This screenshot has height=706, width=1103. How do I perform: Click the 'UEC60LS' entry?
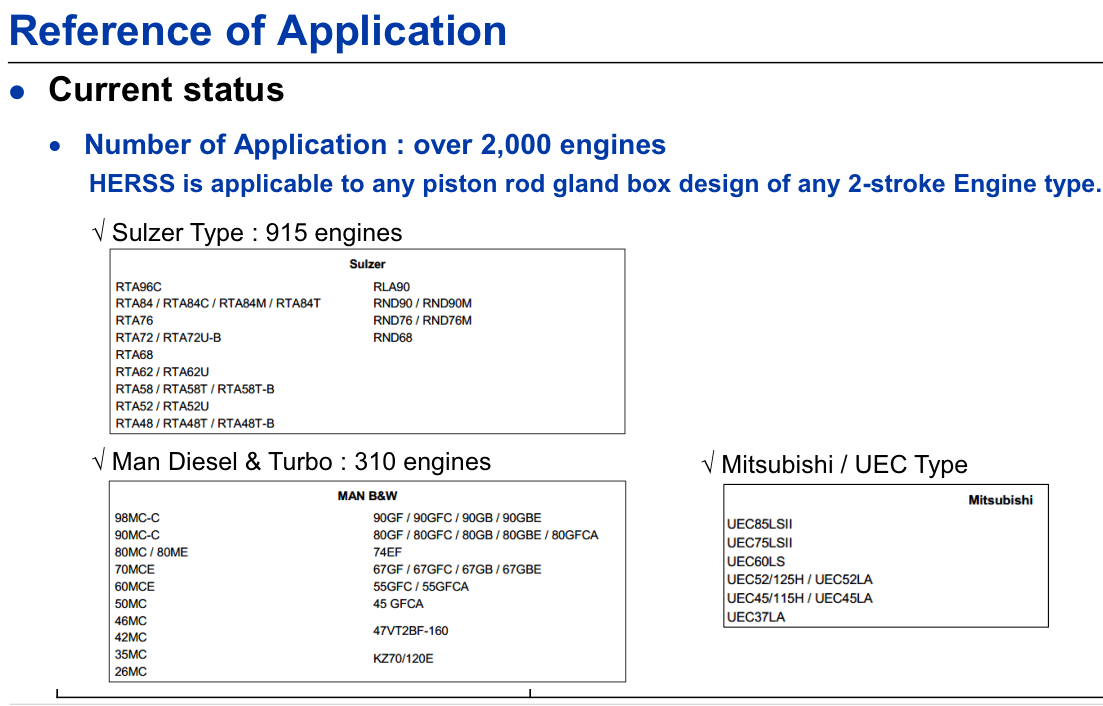[756, 562]
